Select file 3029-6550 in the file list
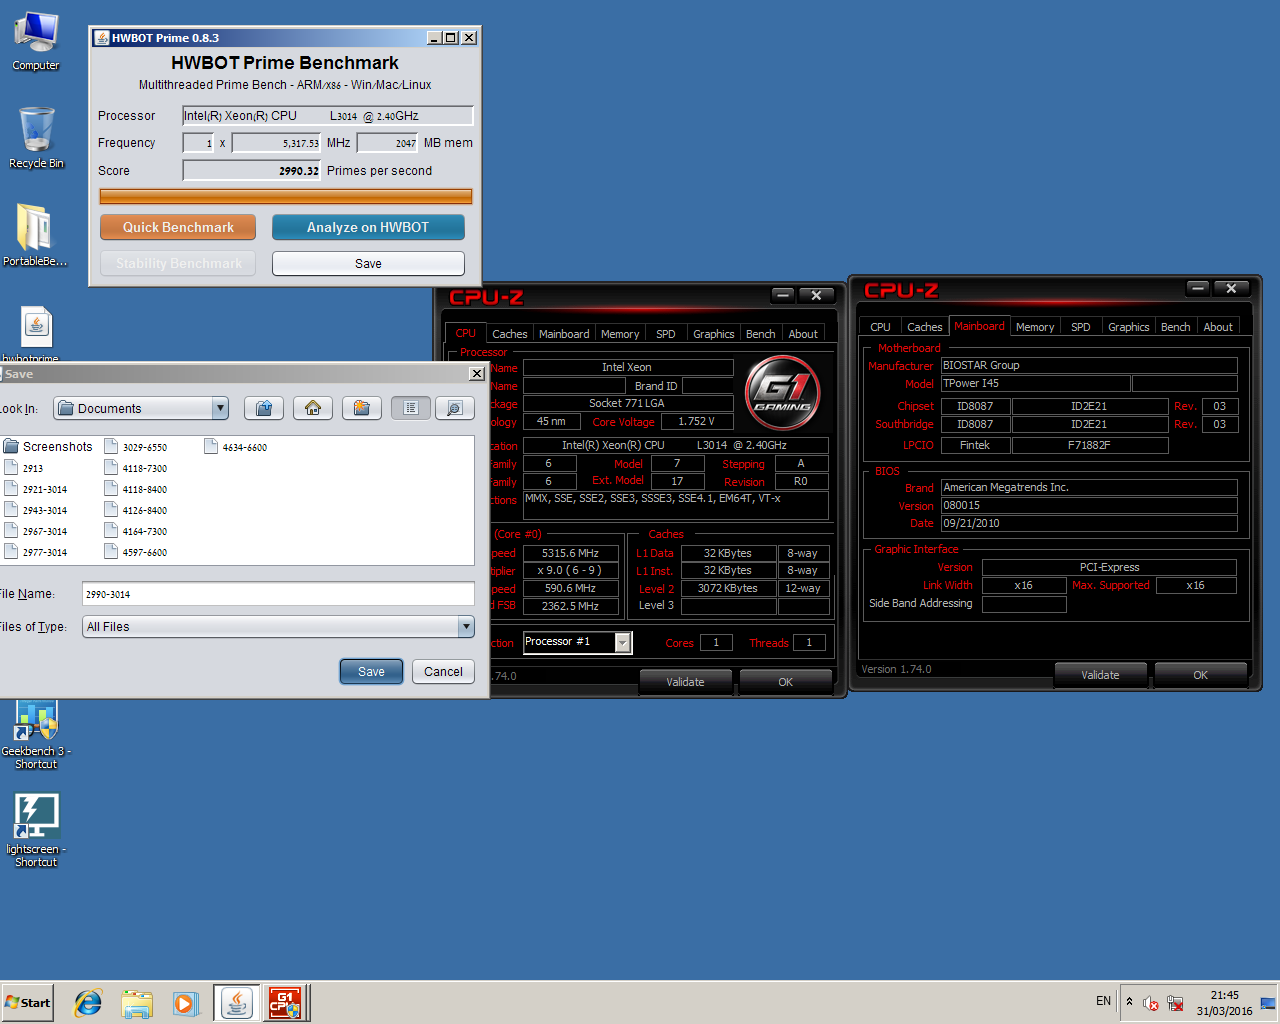 [136, 447]
